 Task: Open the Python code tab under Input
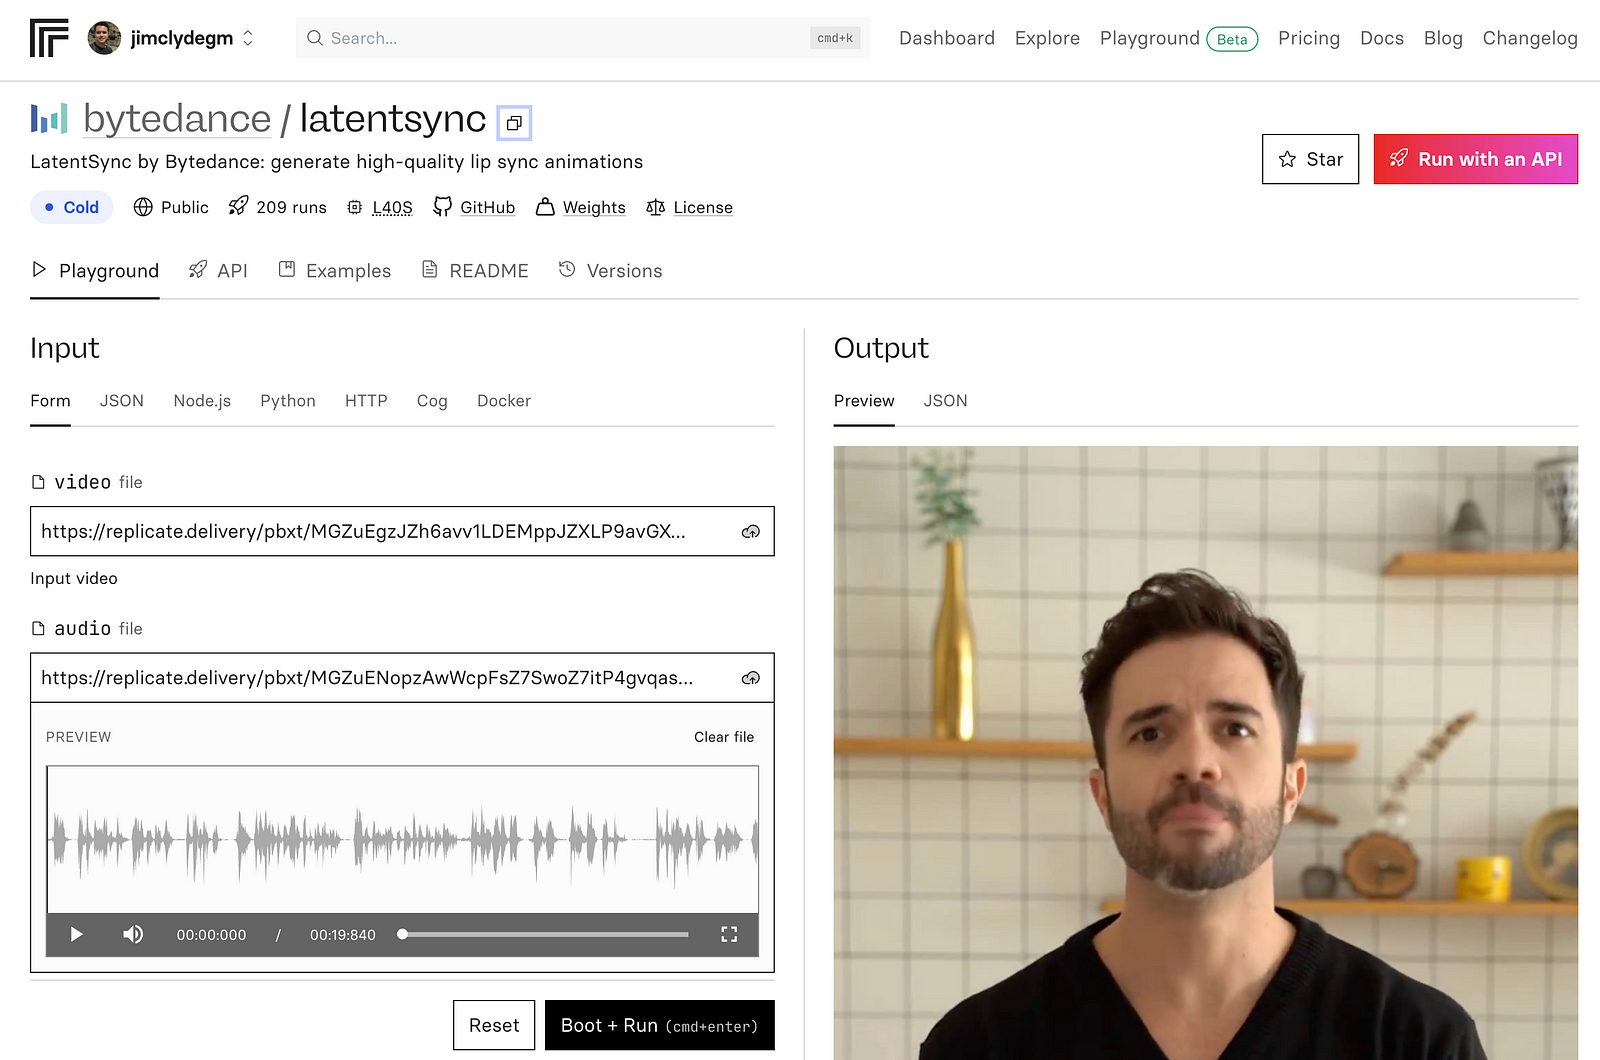[x=287, y=400]
